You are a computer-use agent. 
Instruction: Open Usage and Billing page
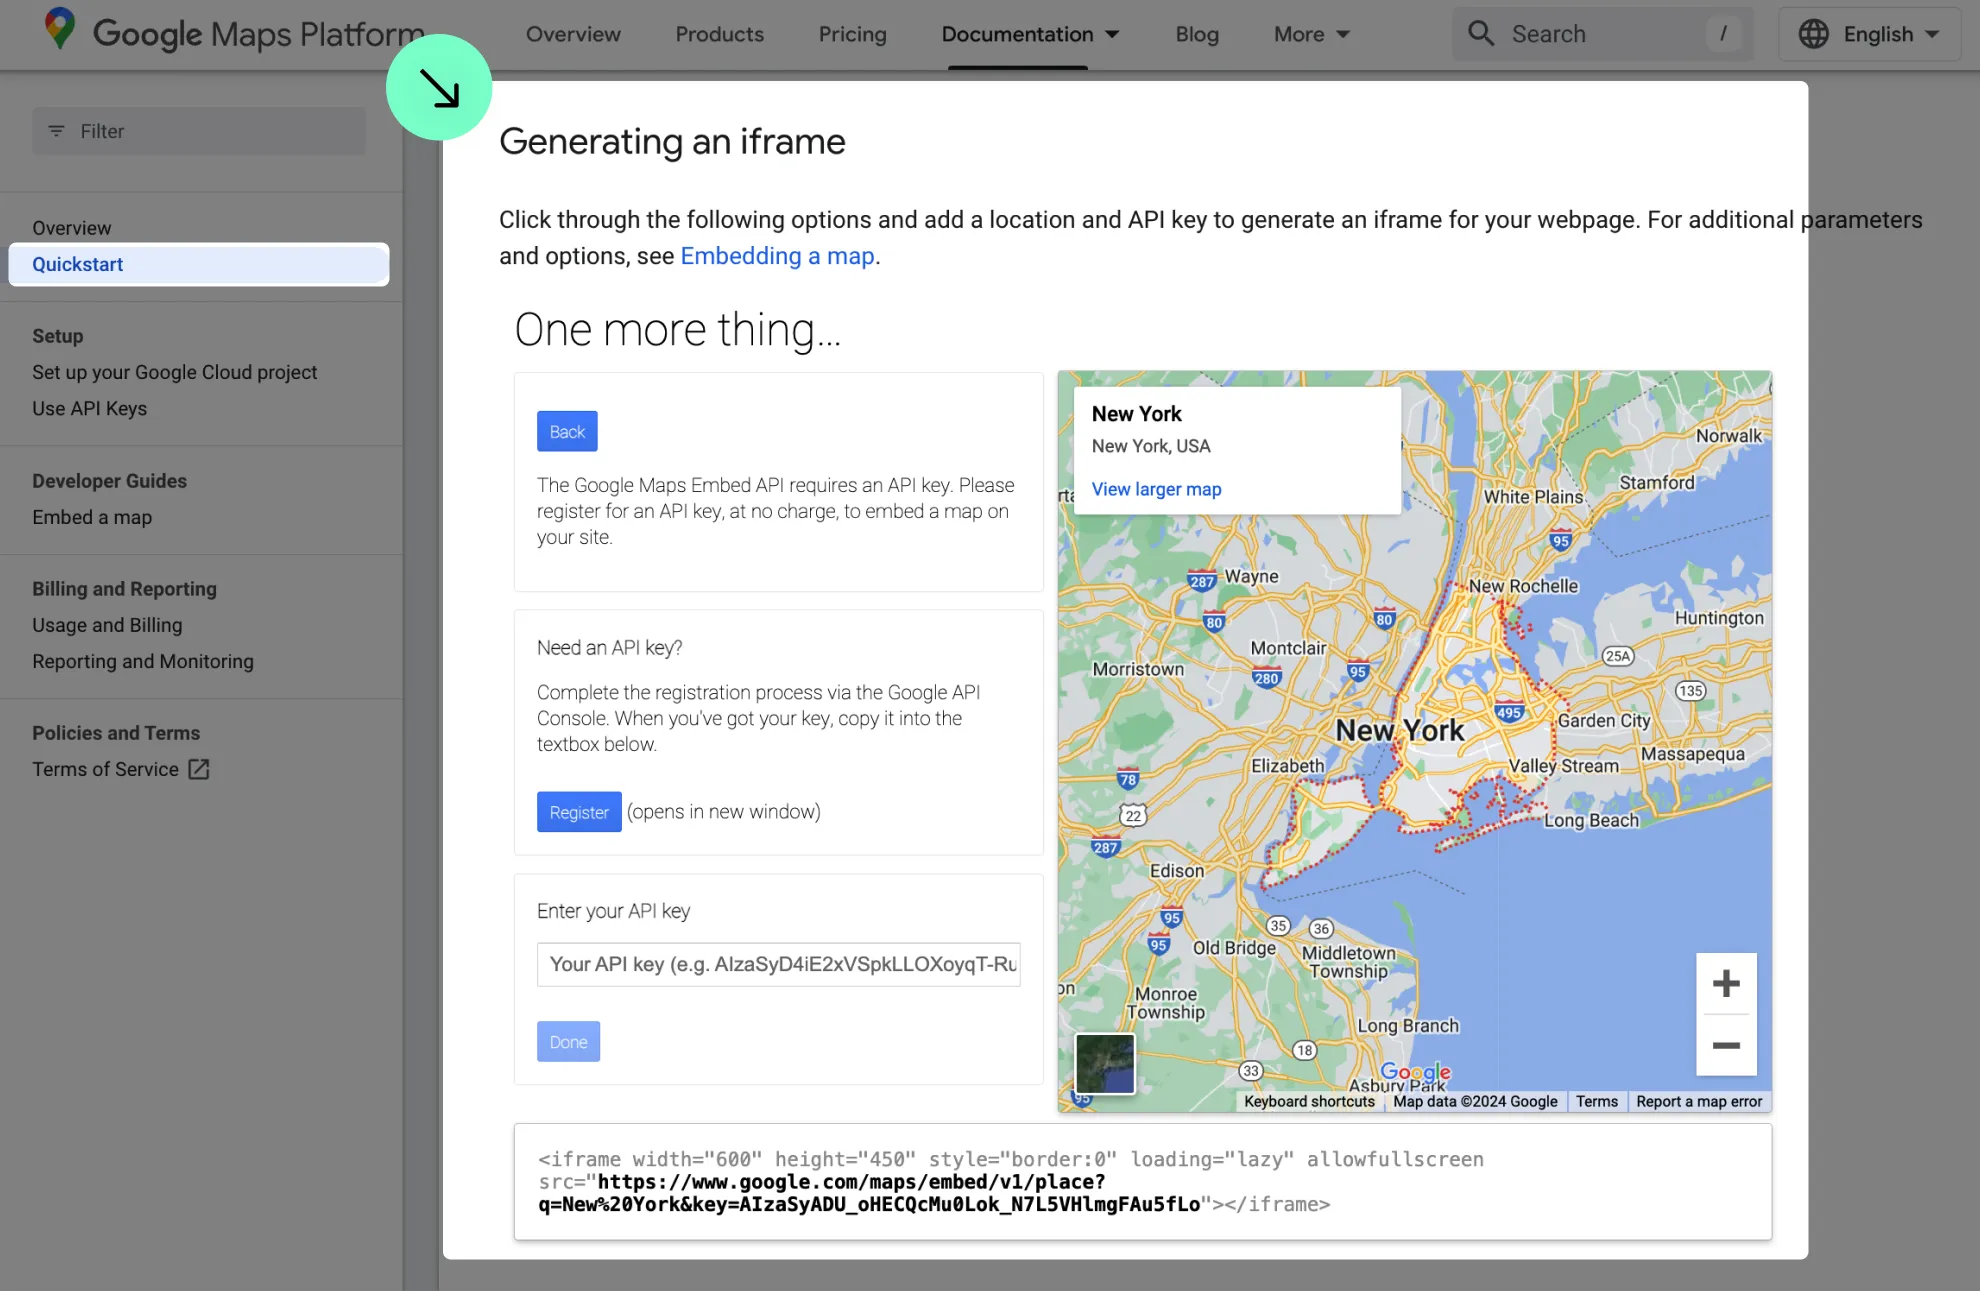point(107,625)
